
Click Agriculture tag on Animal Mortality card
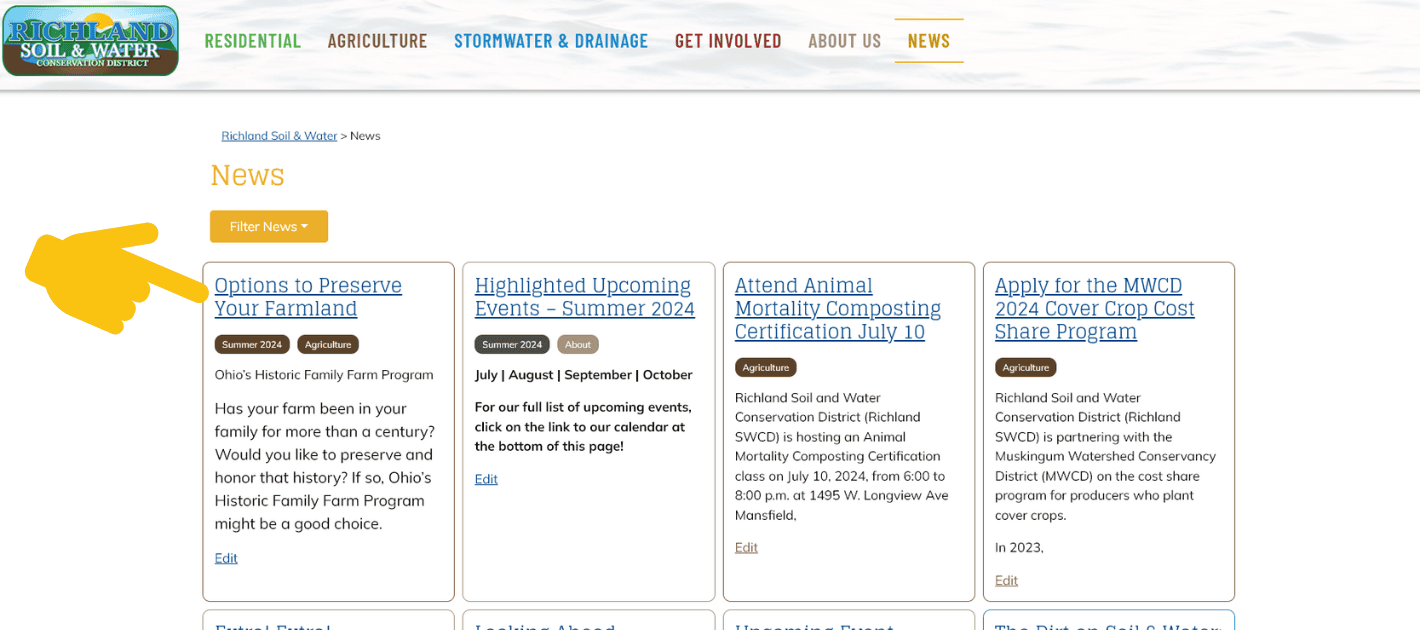[x=766, y=367]
